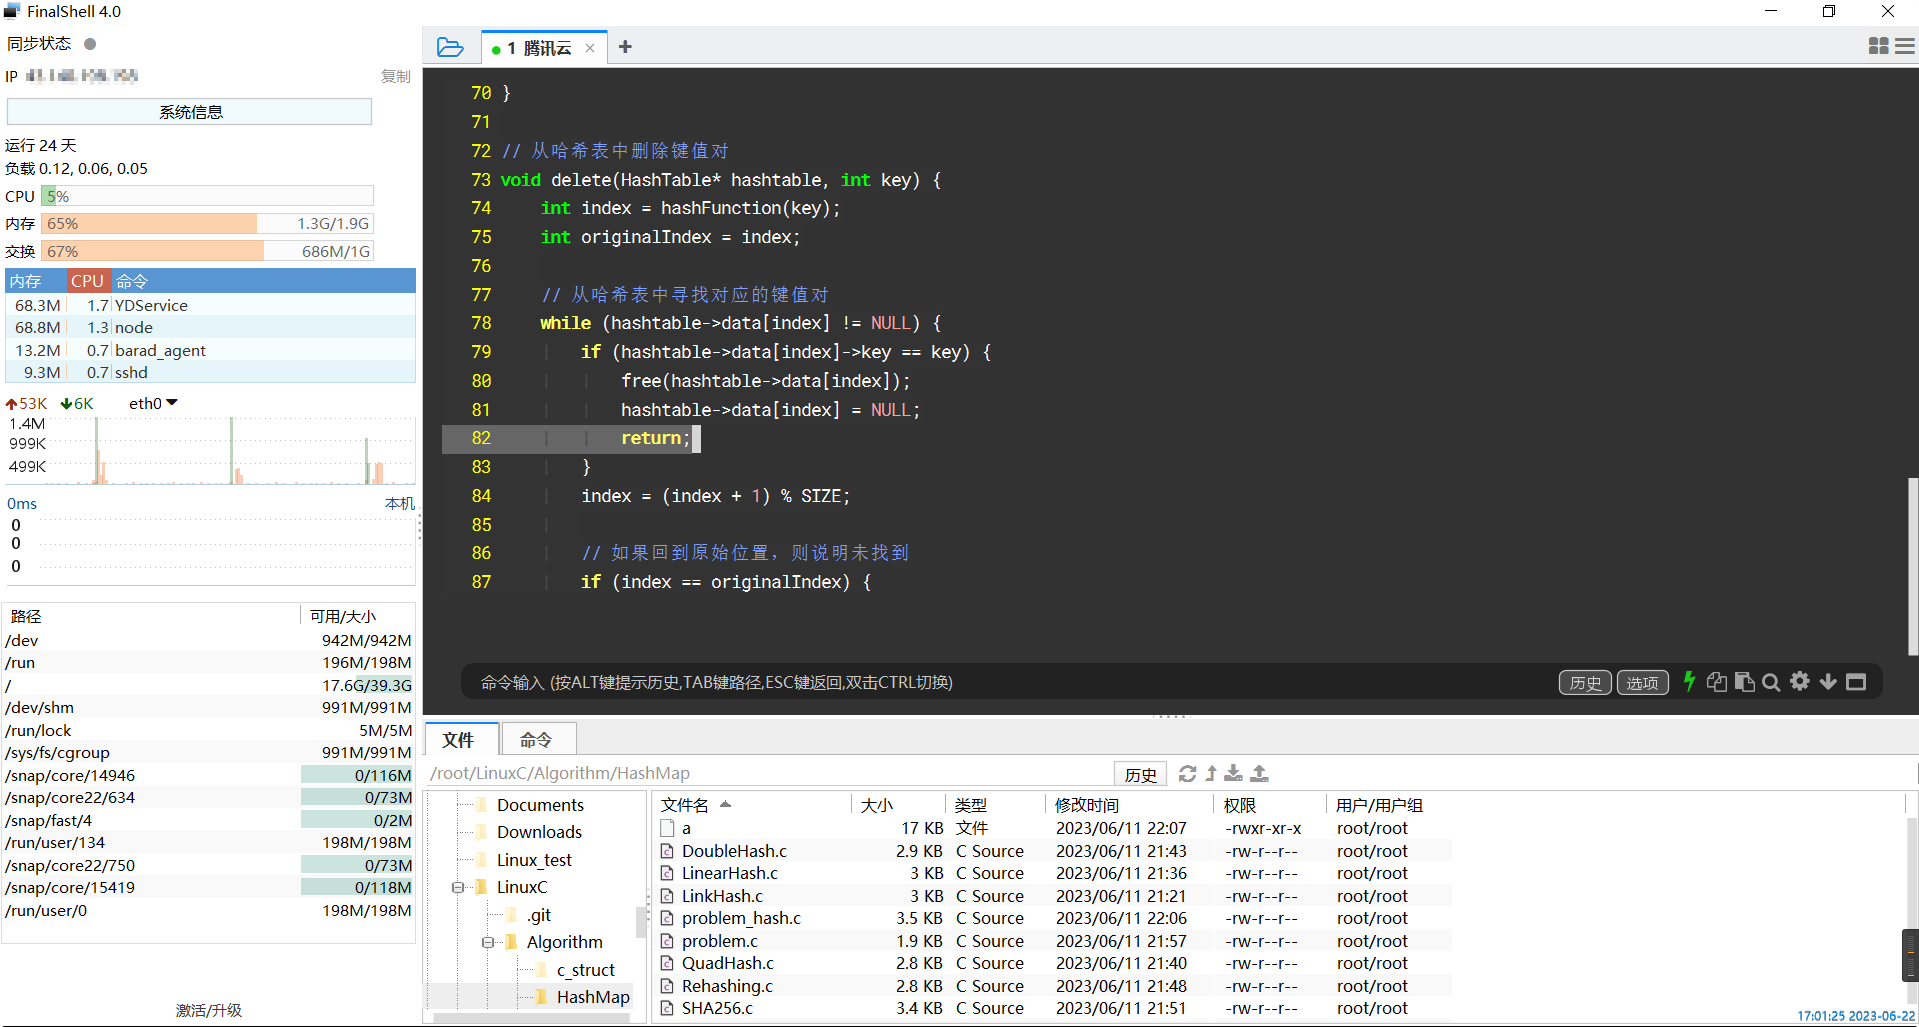Select file LinearHash.c
Screen dimensions: 1919x1027
[729, 873]
